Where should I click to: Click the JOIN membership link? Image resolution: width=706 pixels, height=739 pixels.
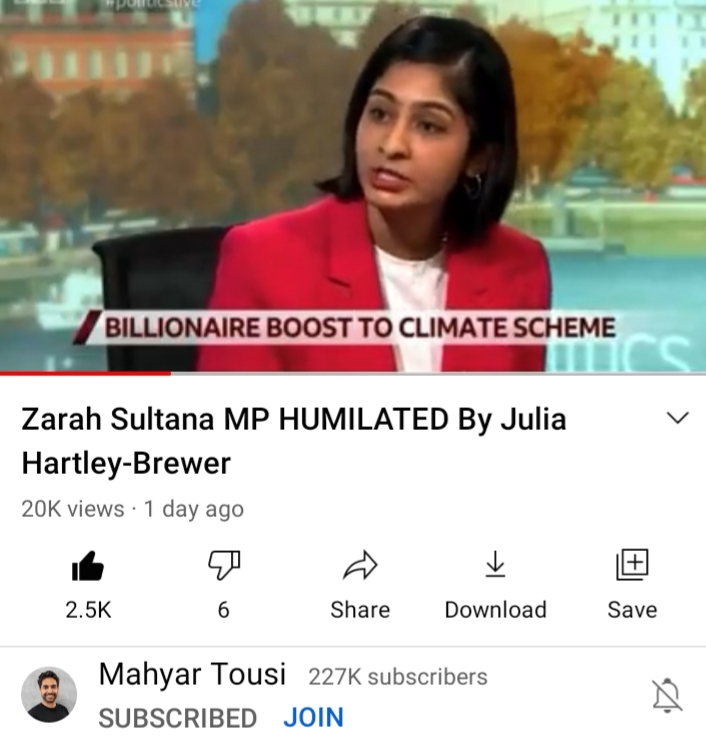coord(313,717)
